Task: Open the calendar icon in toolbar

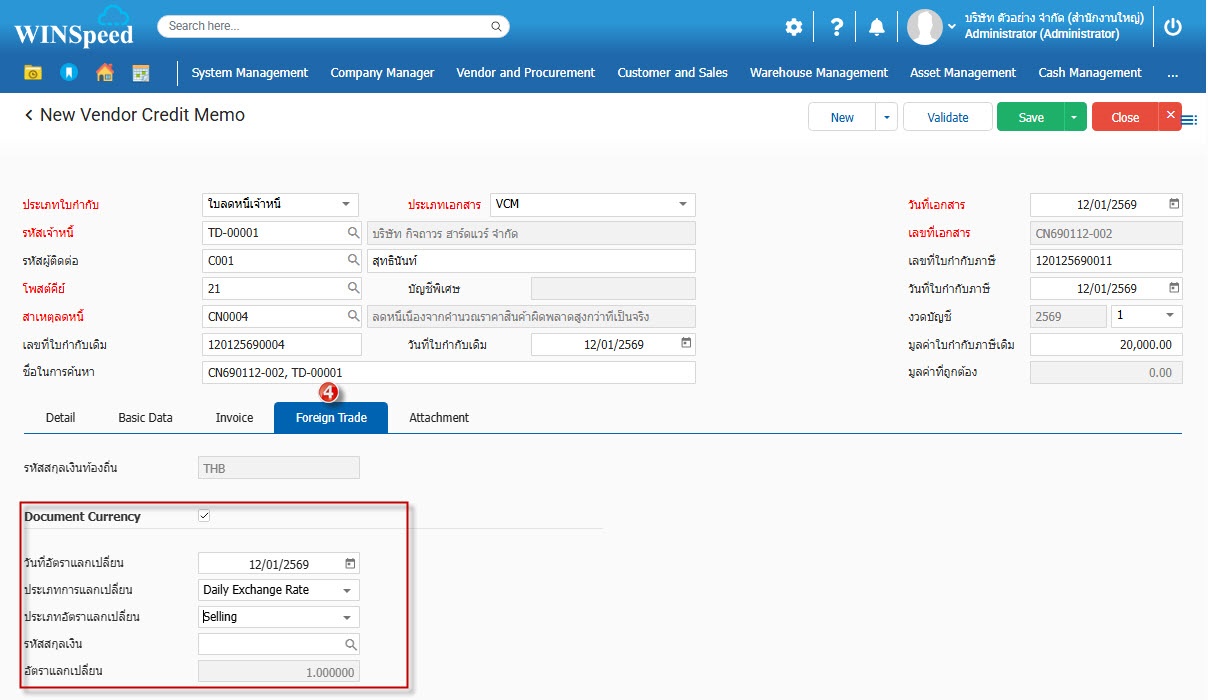Action: (x=140, y=73)
